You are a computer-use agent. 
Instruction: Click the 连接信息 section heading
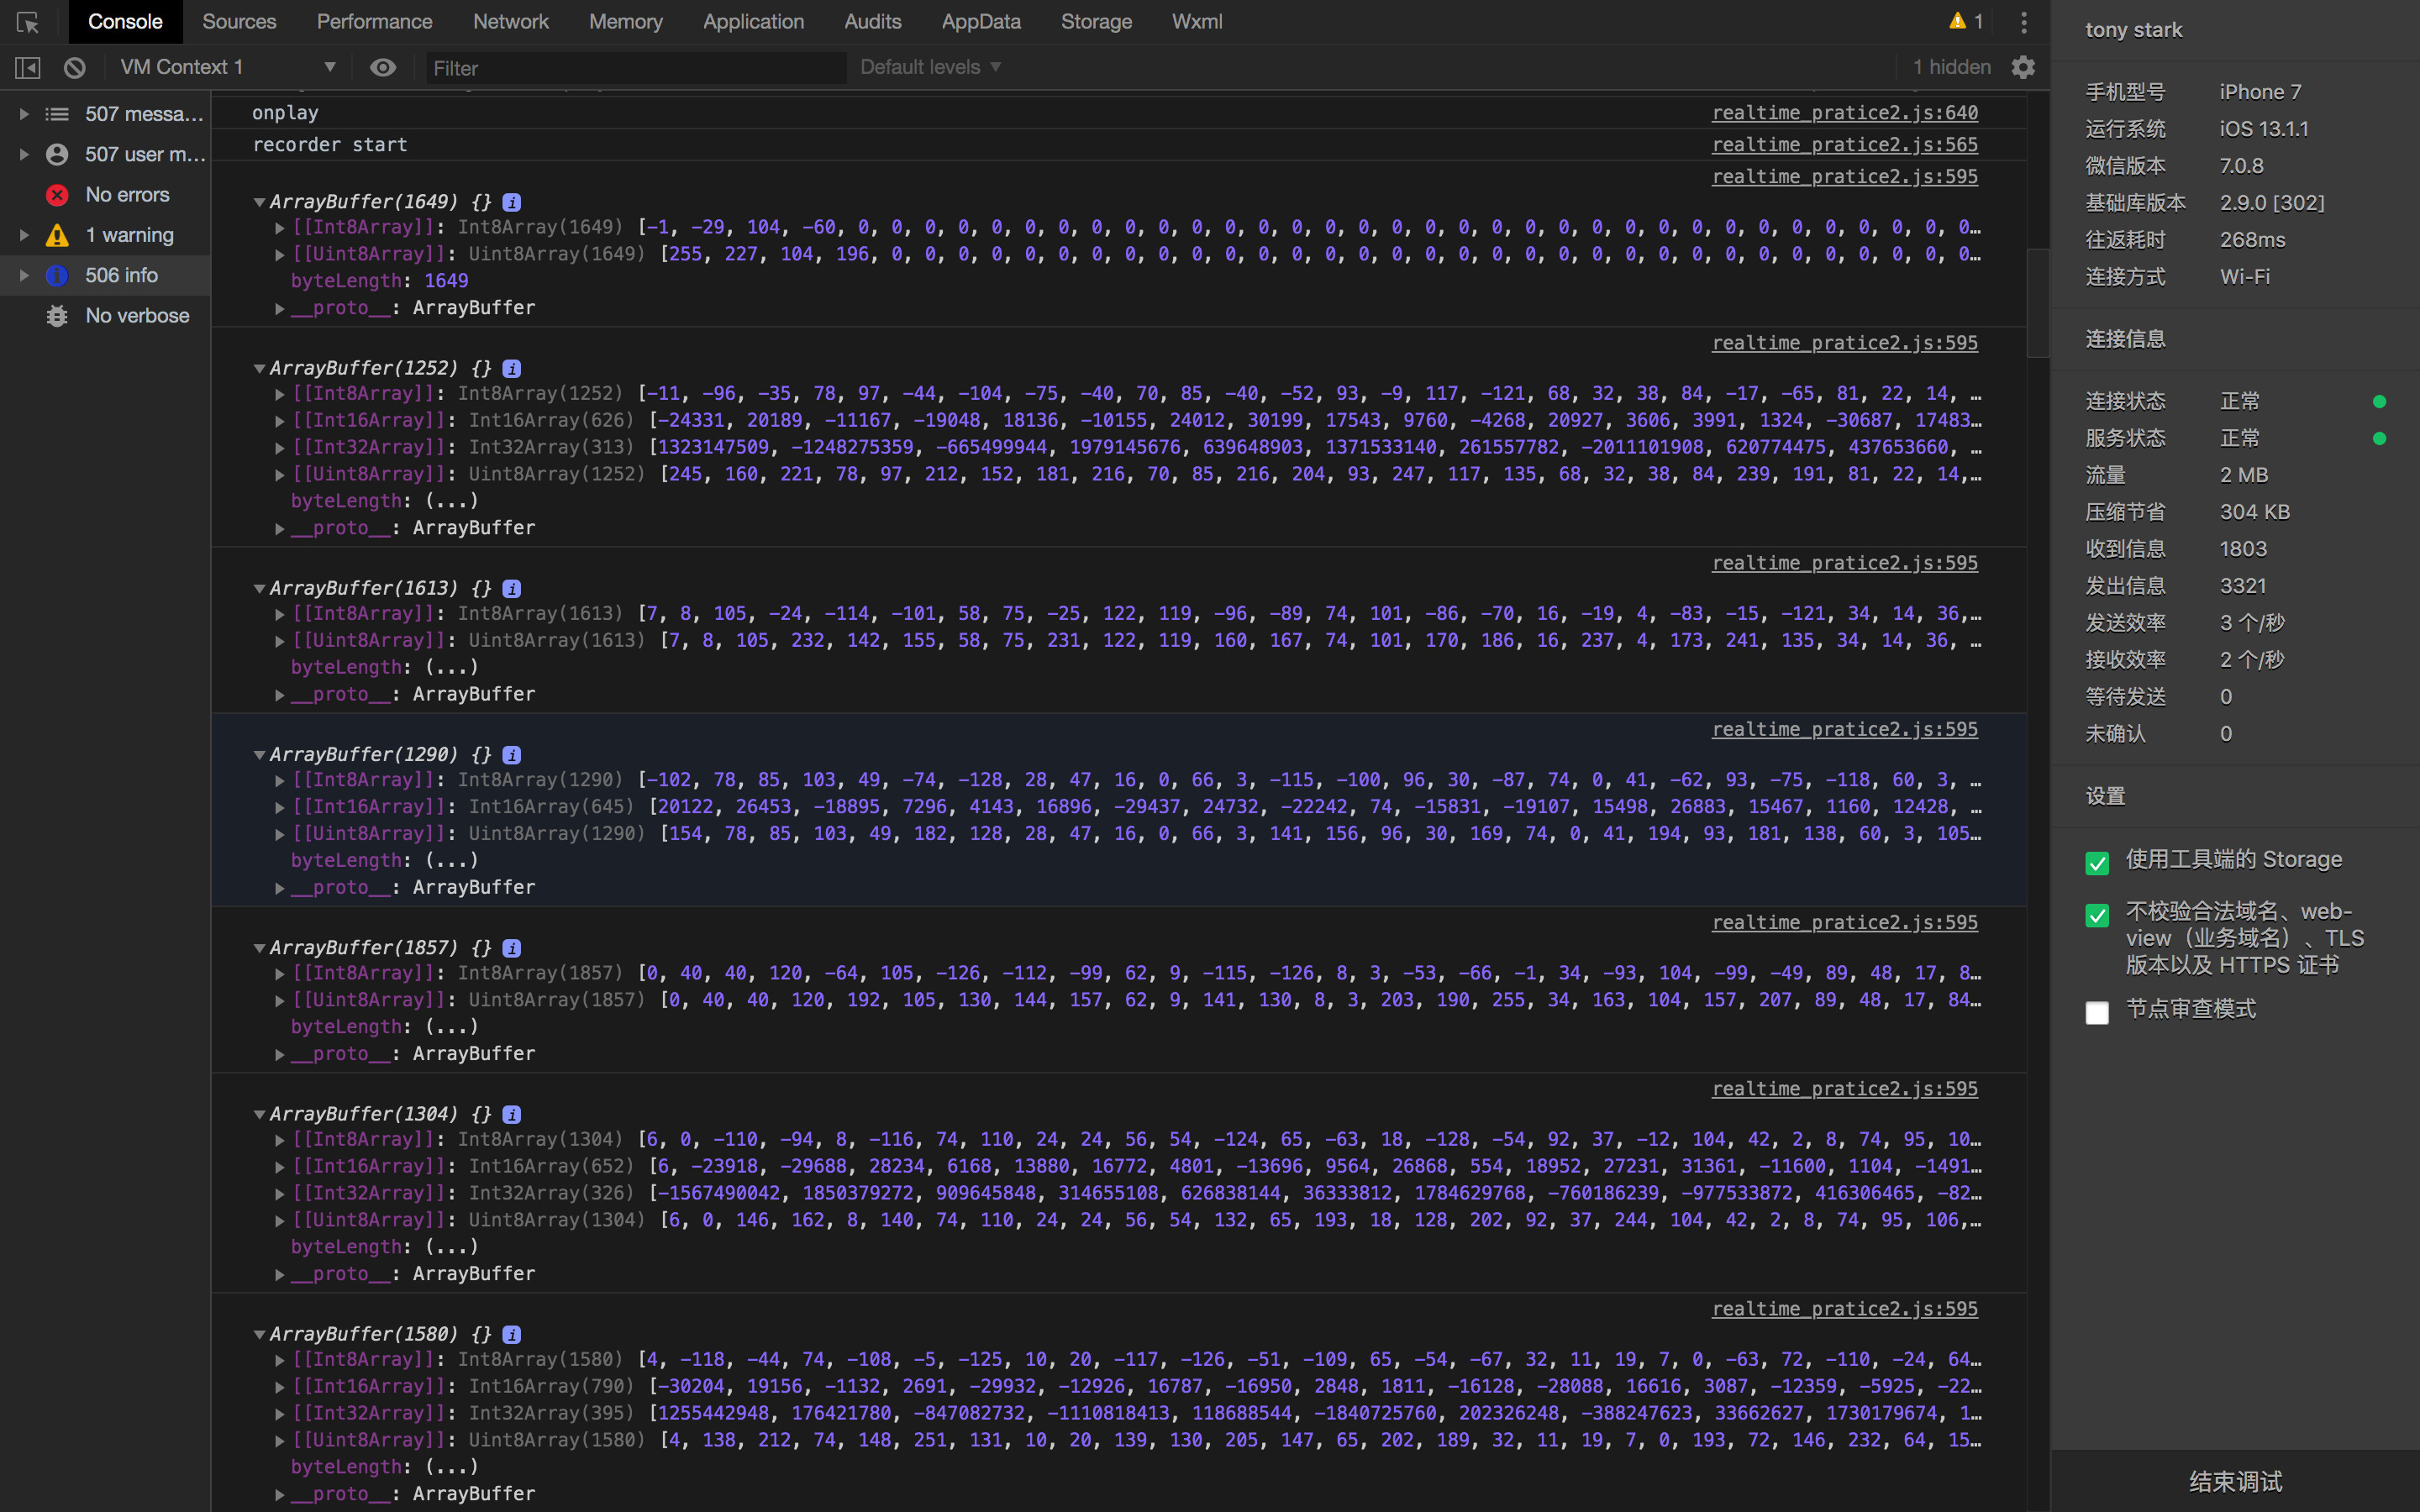point(2125,339)
